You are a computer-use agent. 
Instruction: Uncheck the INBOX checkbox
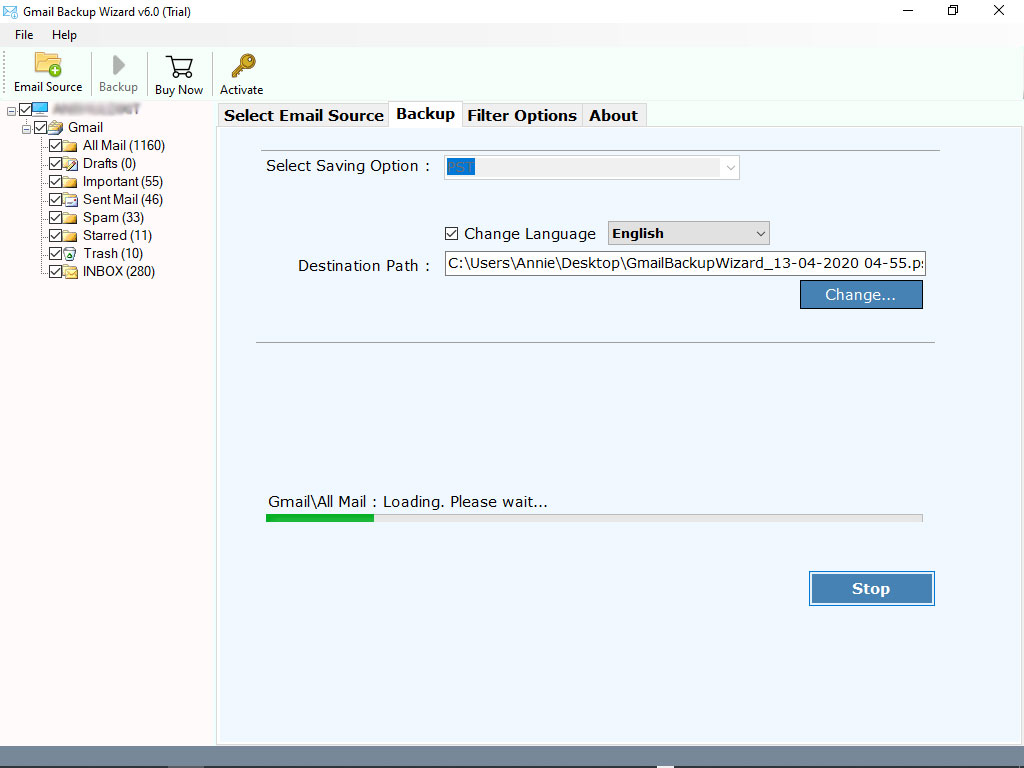click(56, 271)
